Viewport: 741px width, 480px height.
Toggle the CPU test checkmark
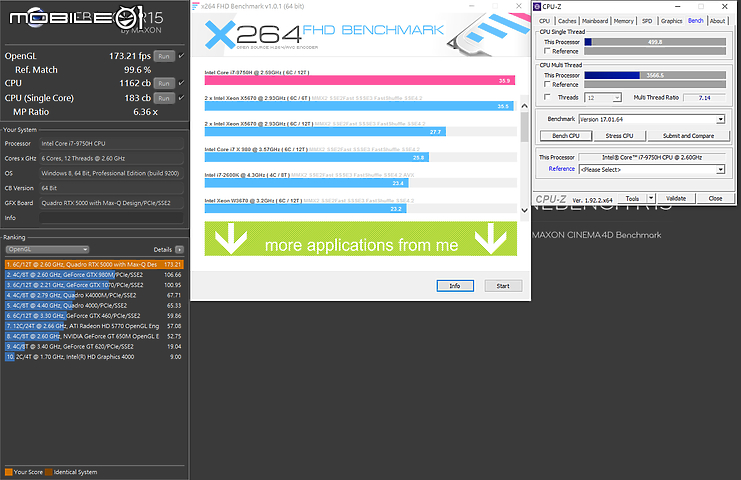[x=181, y=83]
